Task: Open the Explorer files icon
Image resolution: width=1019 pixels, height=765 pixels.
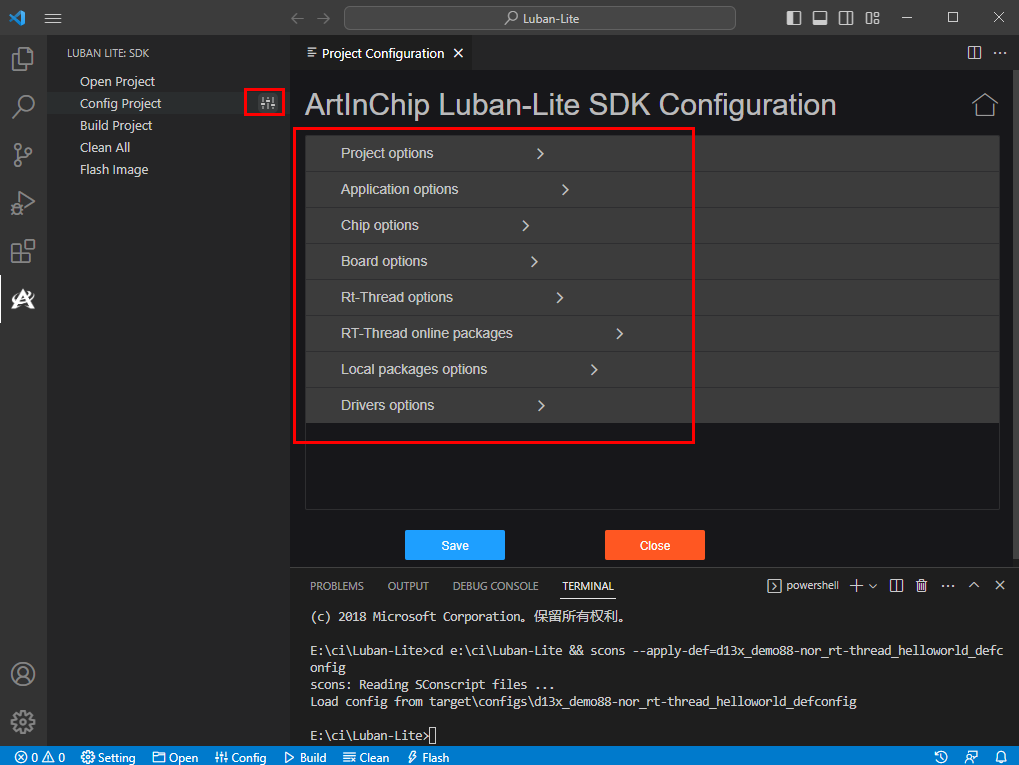Action: [23, 59]
